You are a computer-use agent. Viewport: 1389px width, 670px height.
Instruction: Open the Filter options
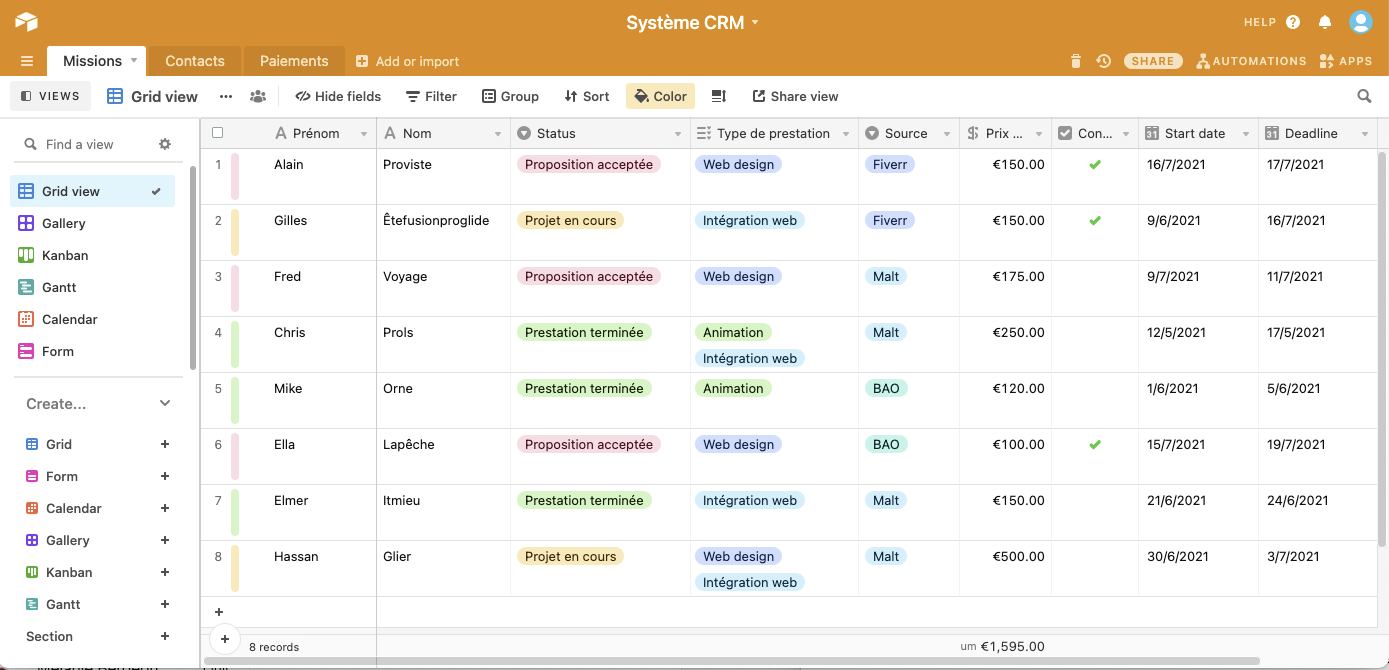pyautogui.click(x=431, y=96)
